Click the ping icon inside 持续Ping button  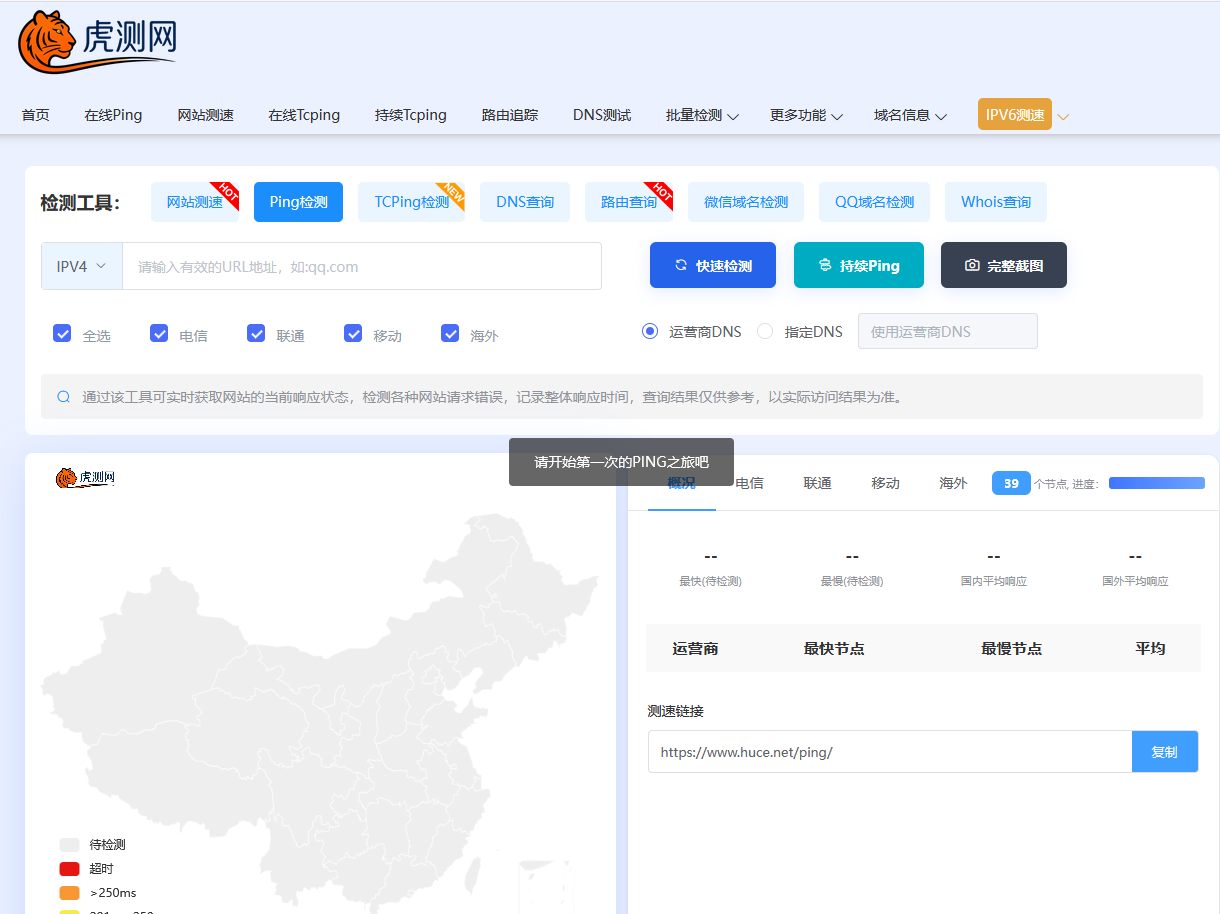click(824, 264)
